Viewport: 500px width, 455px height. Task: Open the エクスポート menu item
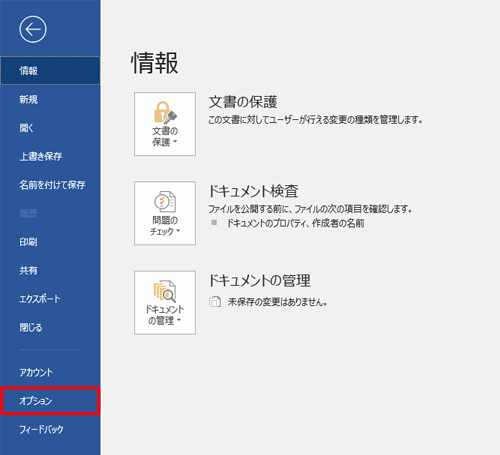pyautogui.click(x=50, y=299)
